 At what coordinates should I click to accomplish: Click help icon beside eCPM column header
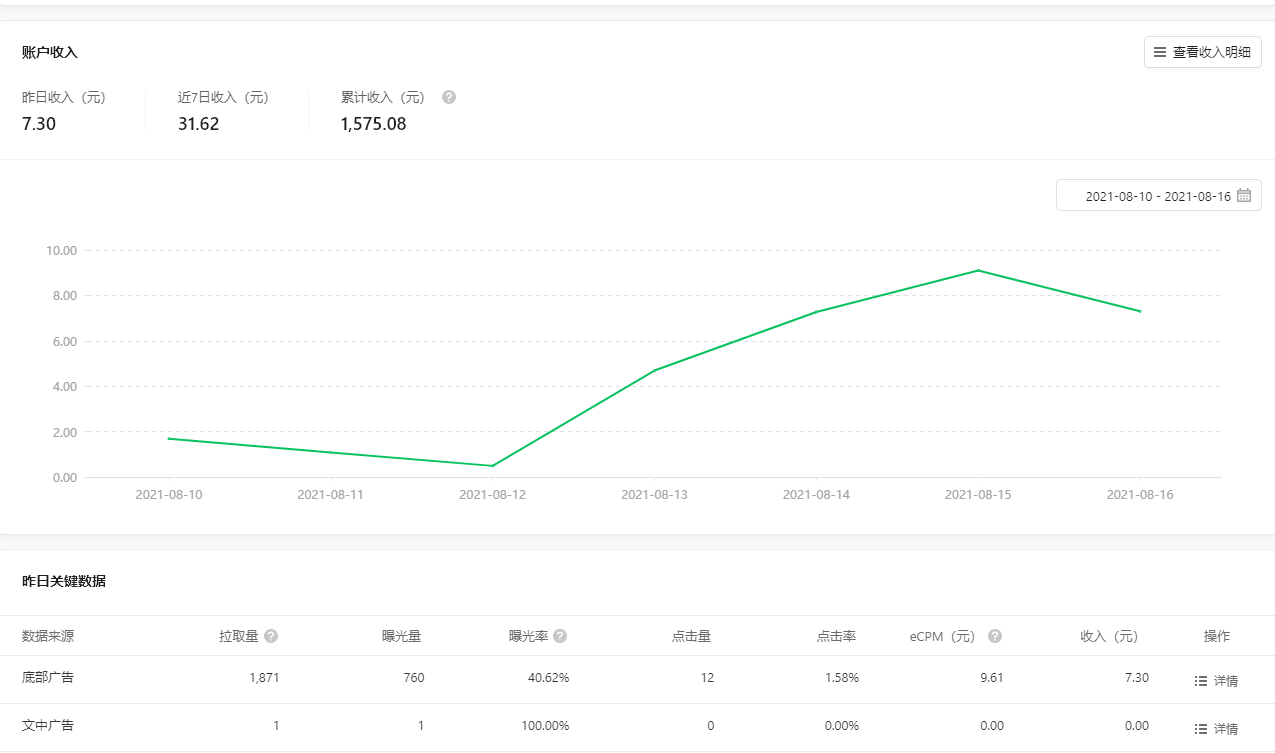pyautogui.click(x=994, y=636)
